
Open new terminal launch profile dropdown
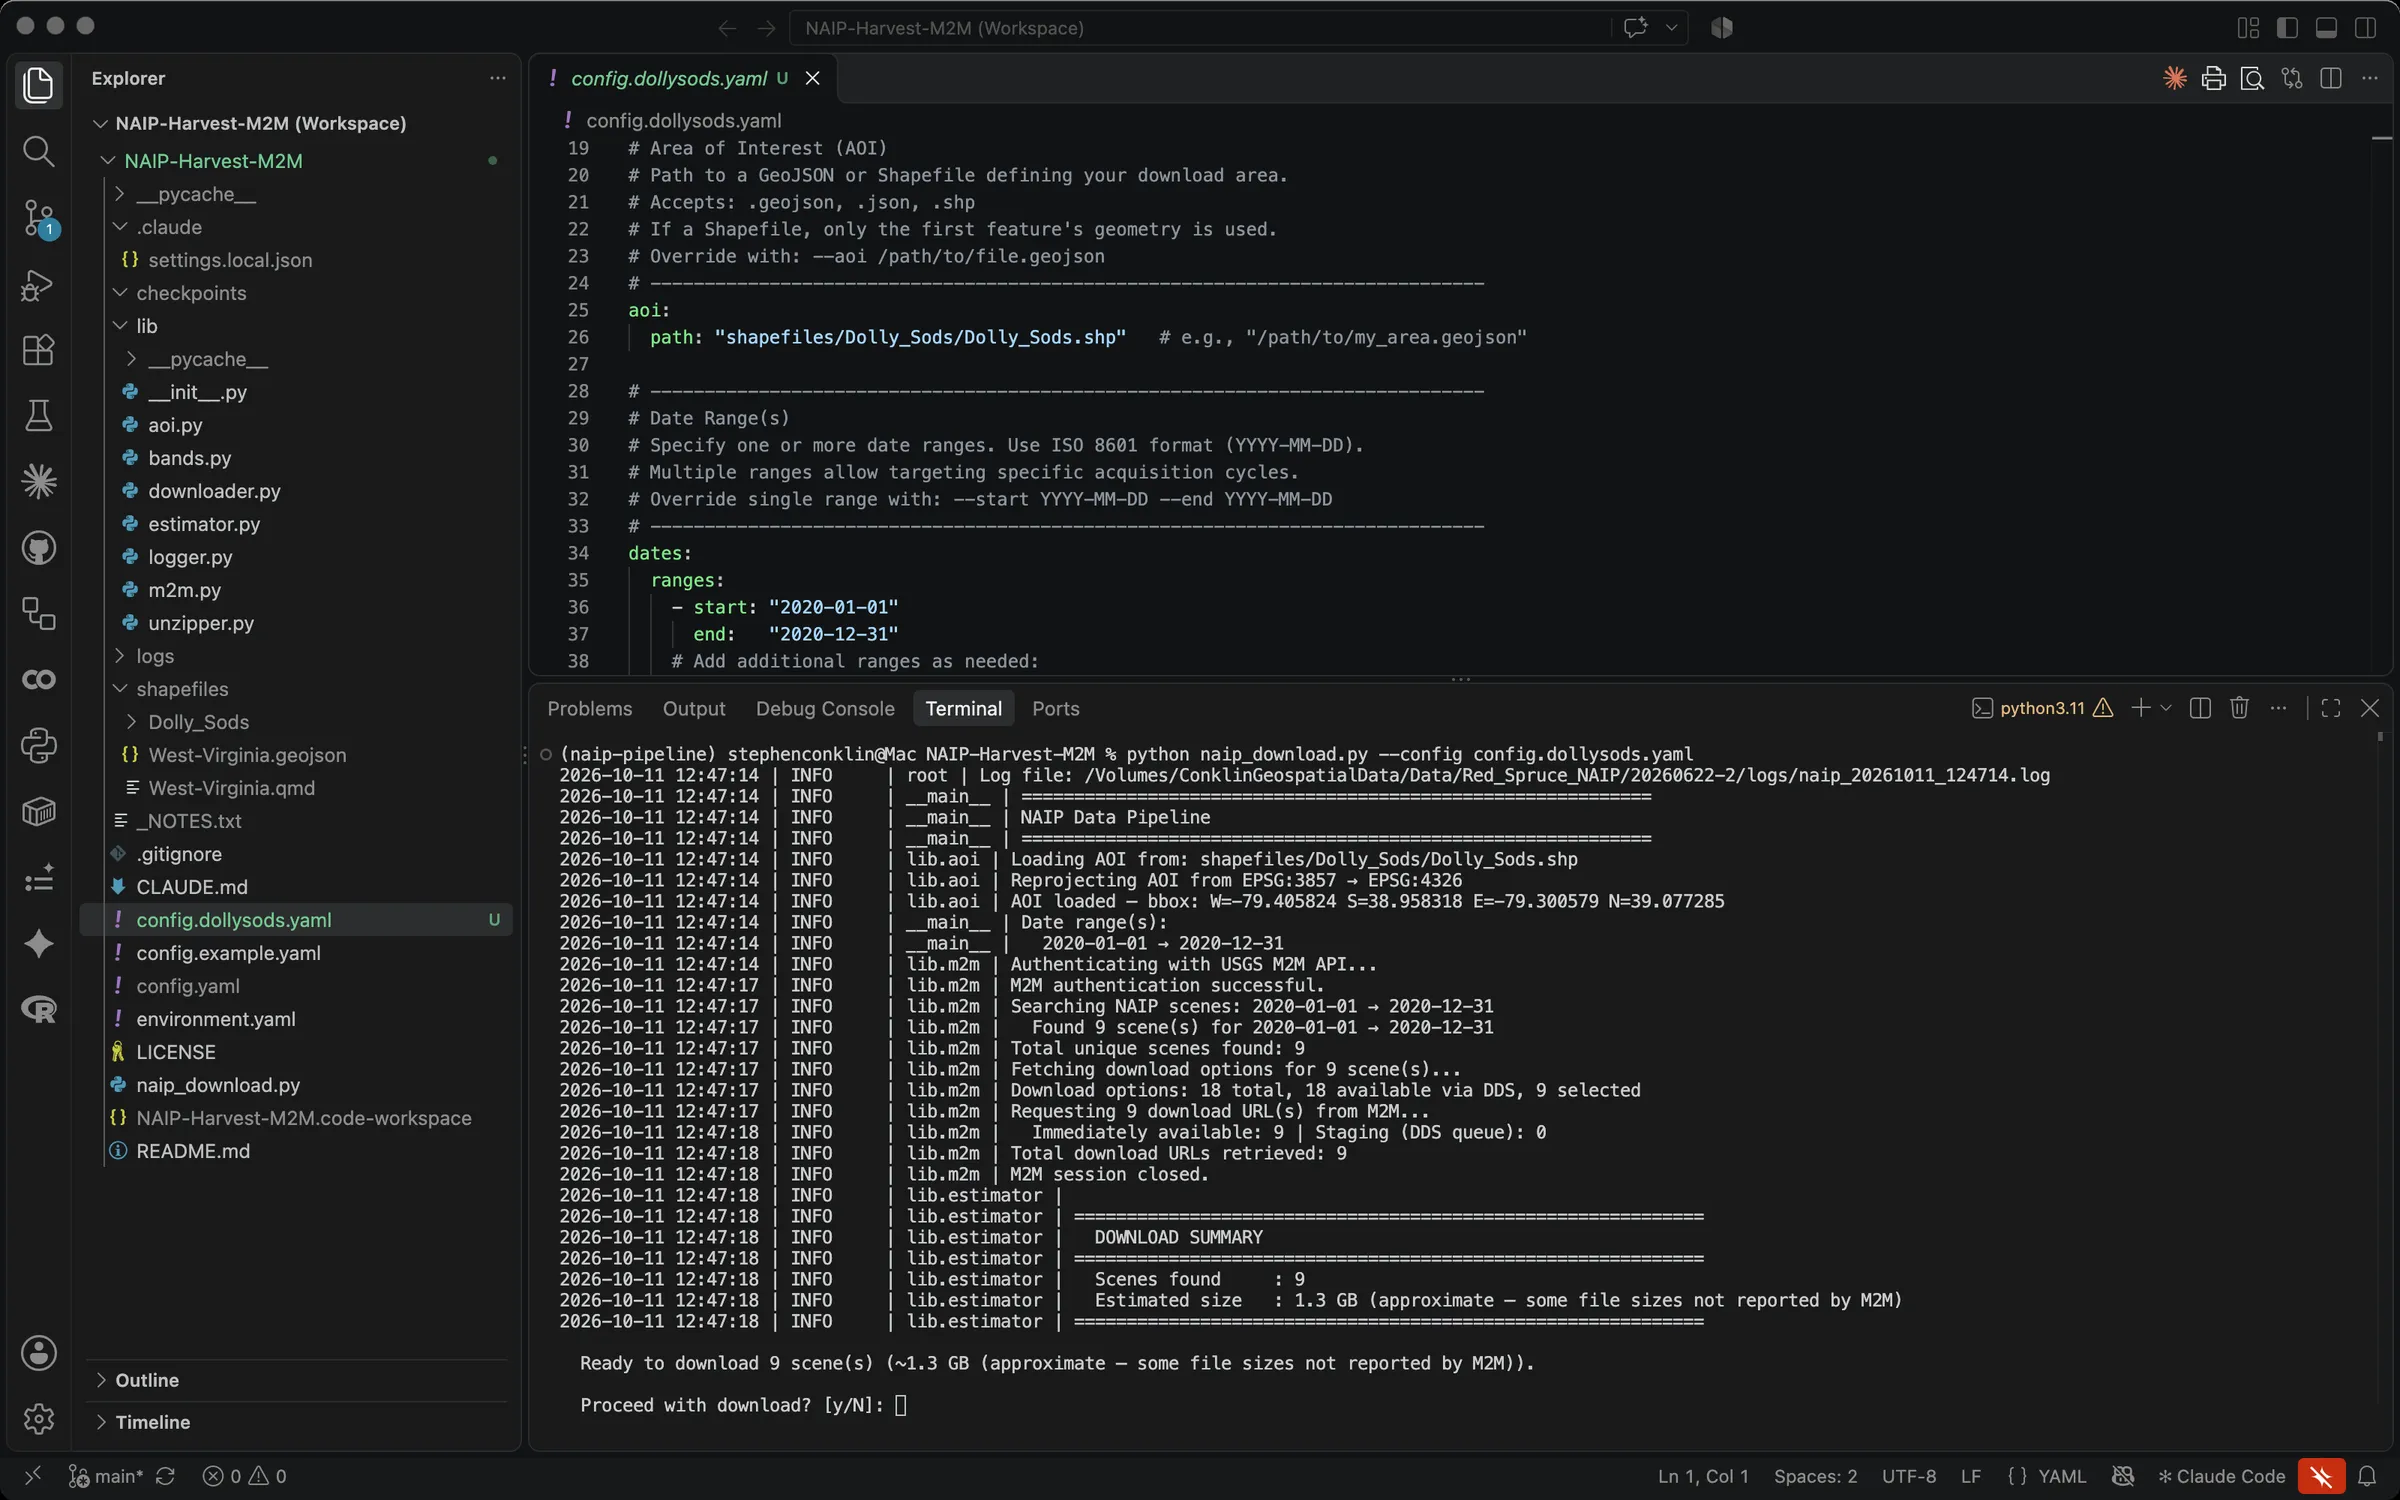point(2166,708)
